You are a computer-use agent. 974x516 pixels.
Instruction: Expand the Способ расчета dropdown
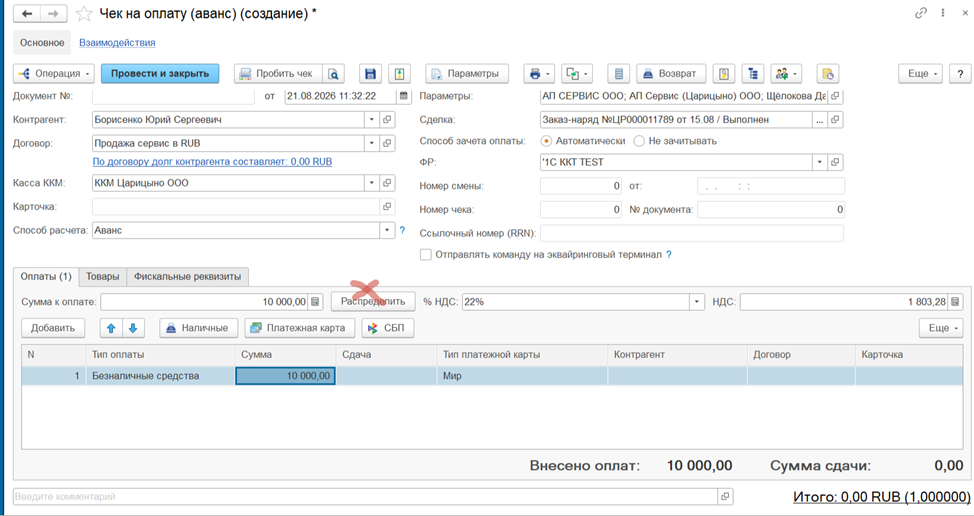(387, 230)
